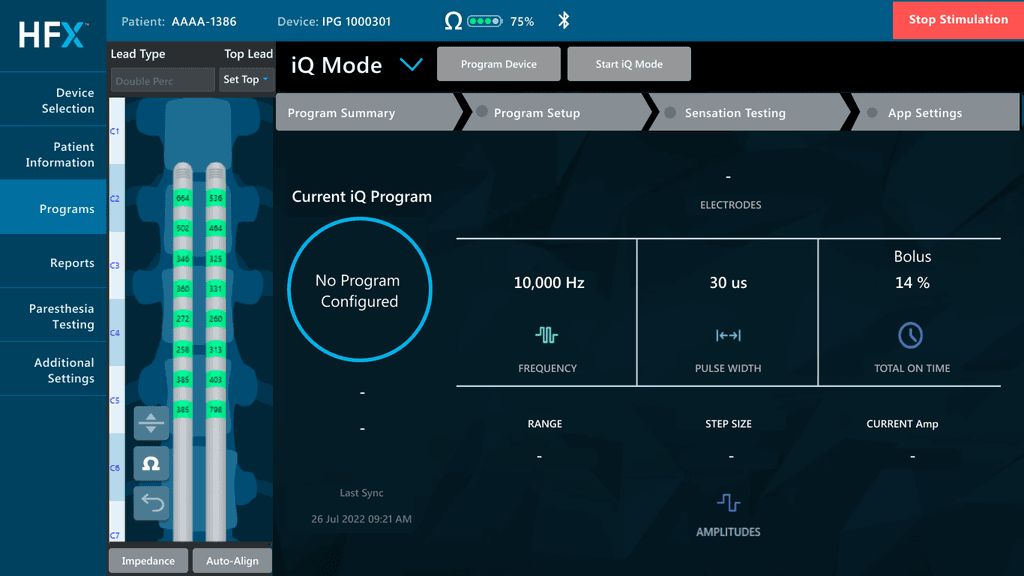Image resolution: width=1024 pixels, height=576 pixels.
Task: Click the Bluetooth connection icon
Action: (x=564, y=20)
